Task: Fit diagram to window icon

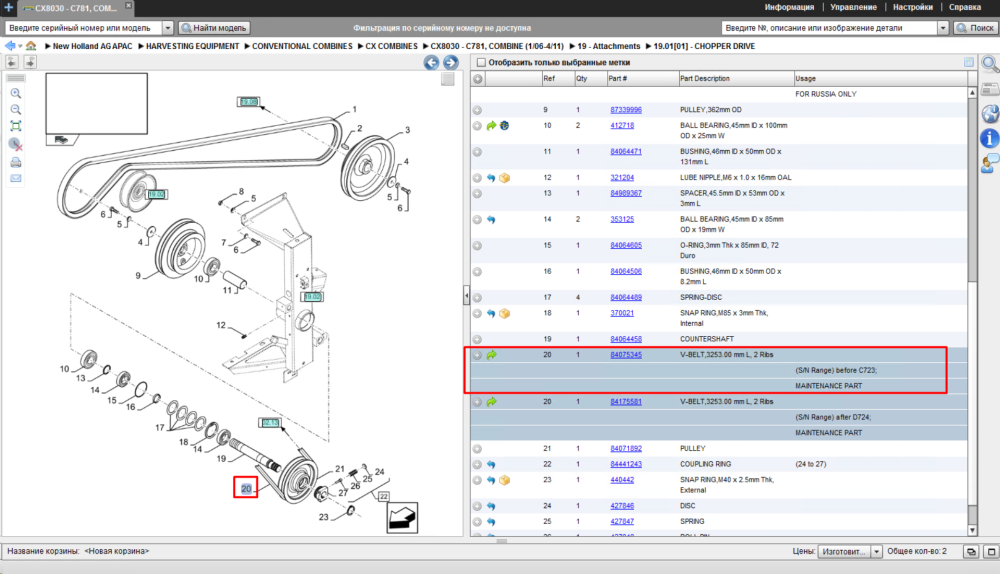Action: tap(16, 126)
